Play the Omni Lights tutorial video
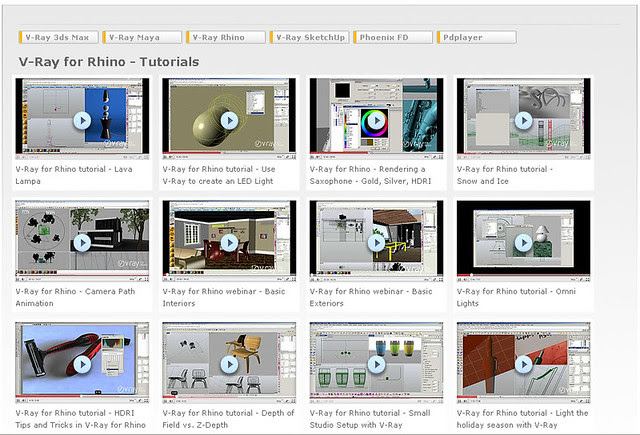640x435 pixels. click(523, 243)
